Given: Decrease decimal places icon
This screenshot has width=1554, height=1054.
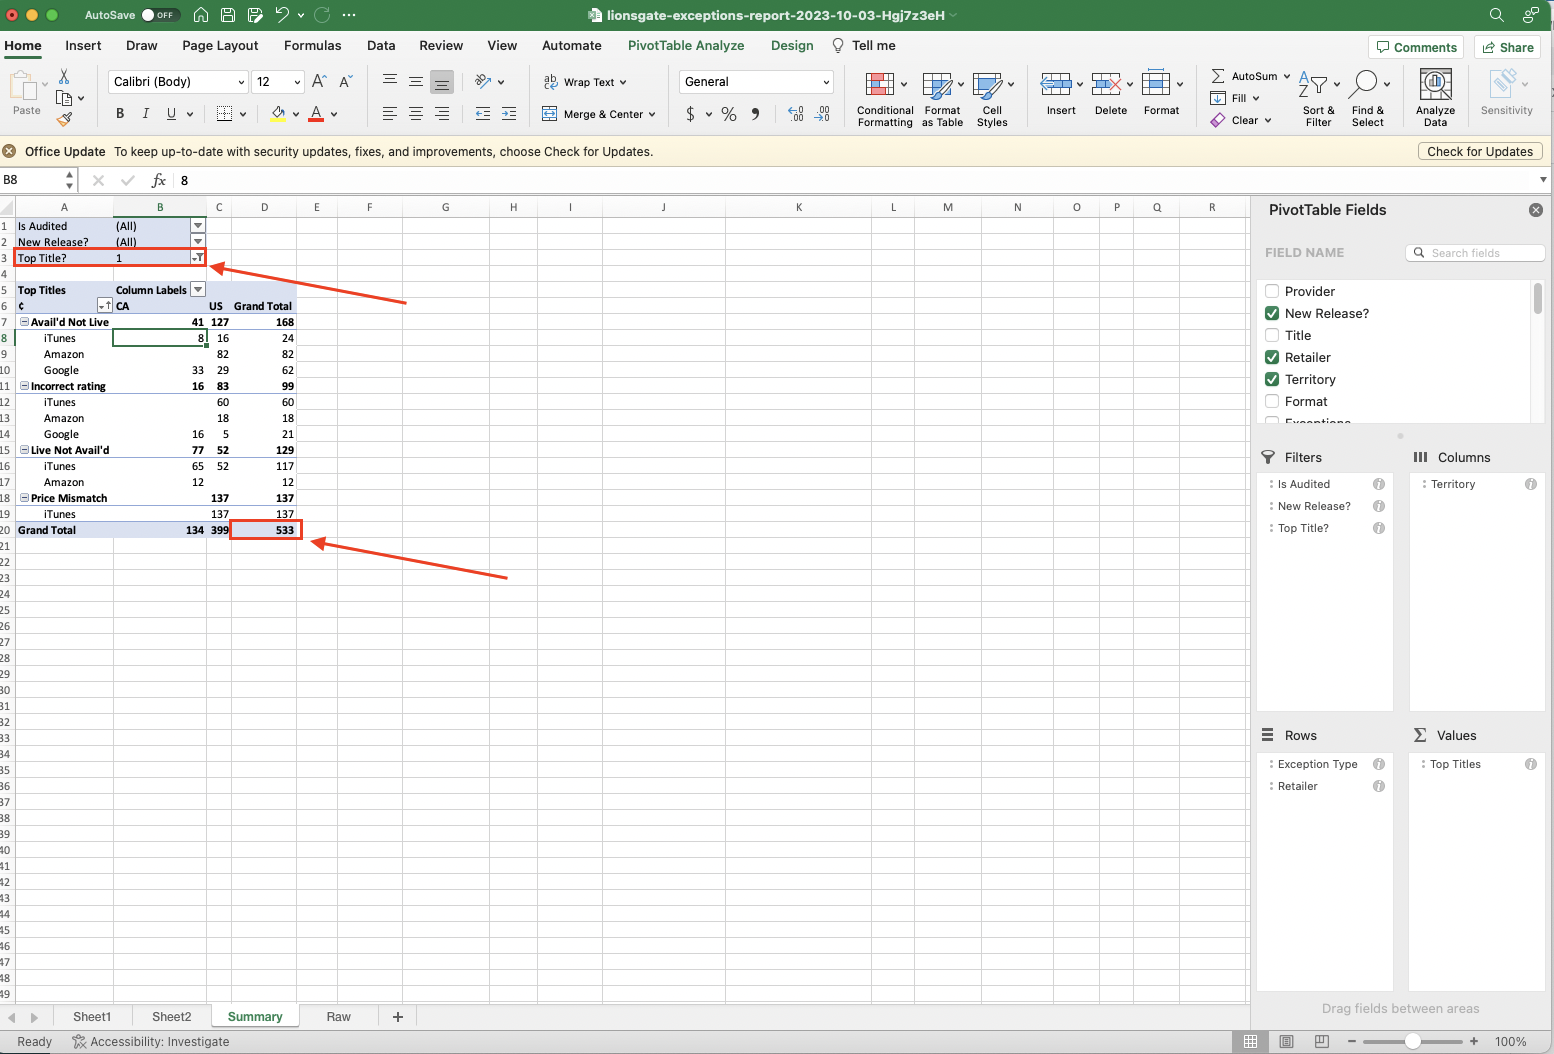Looking at the screenshot, I should click(x=822, y=114).
